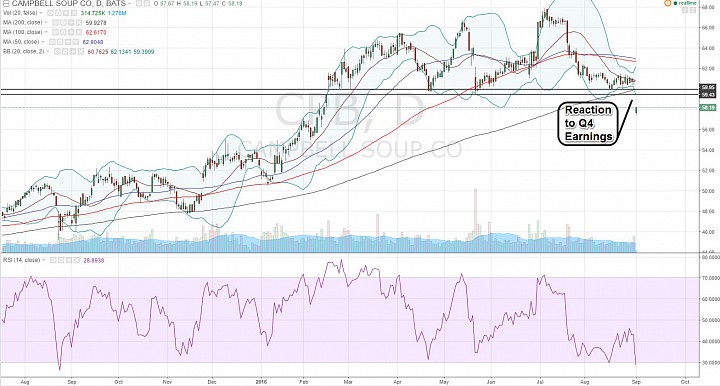Collapse the chart legend via the minus box
Image resolution: width=720 pixels, height=386 pixels.
pyautogui.click(x=6, y=4)
